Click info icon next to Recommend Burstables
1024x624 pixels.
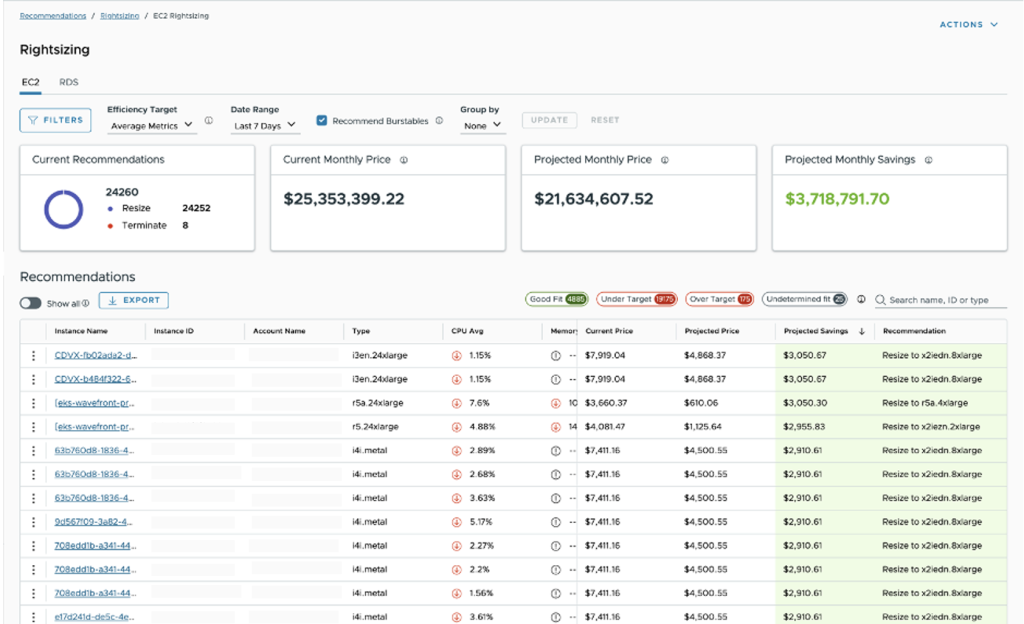tap(439, 121)
